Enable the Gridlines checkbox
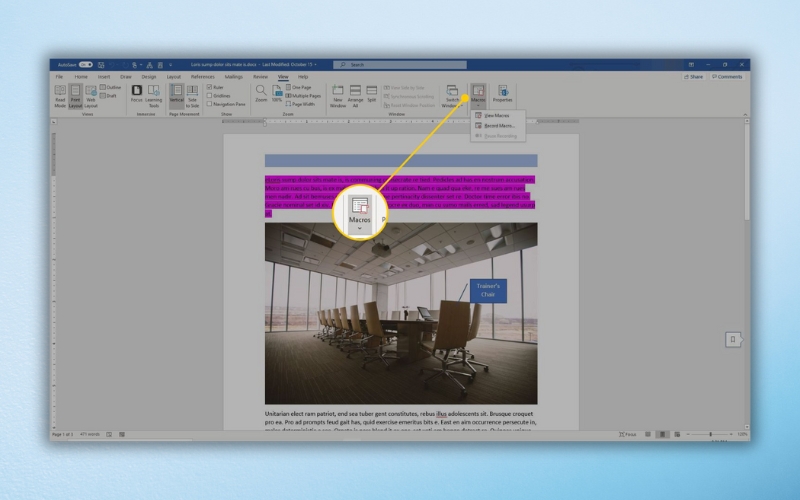This screenshot has width=800, height=500. tap(209, 95)
